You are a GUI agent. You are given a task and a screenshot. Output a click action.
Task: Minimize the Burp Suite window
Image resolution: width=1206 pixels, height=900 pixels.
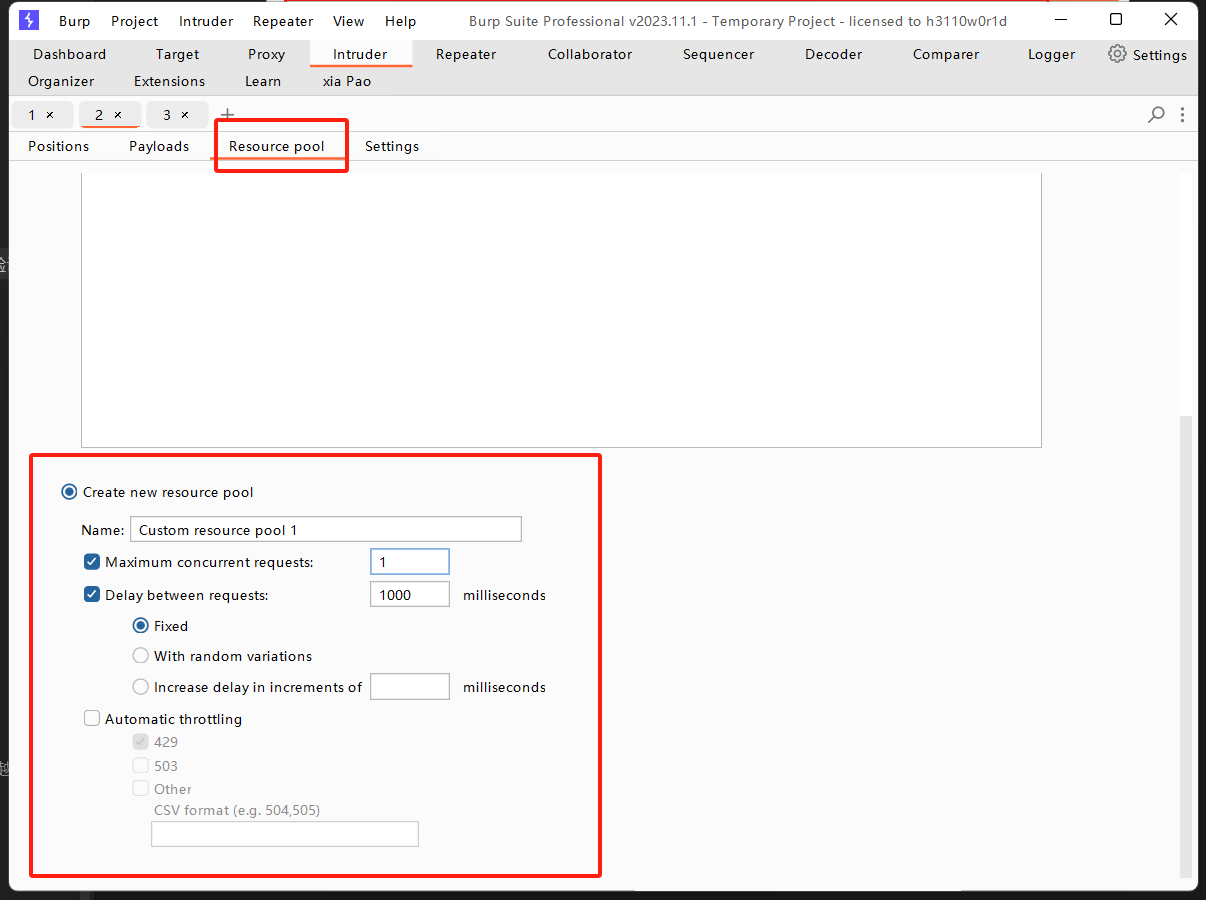(x=1061, y=20)
